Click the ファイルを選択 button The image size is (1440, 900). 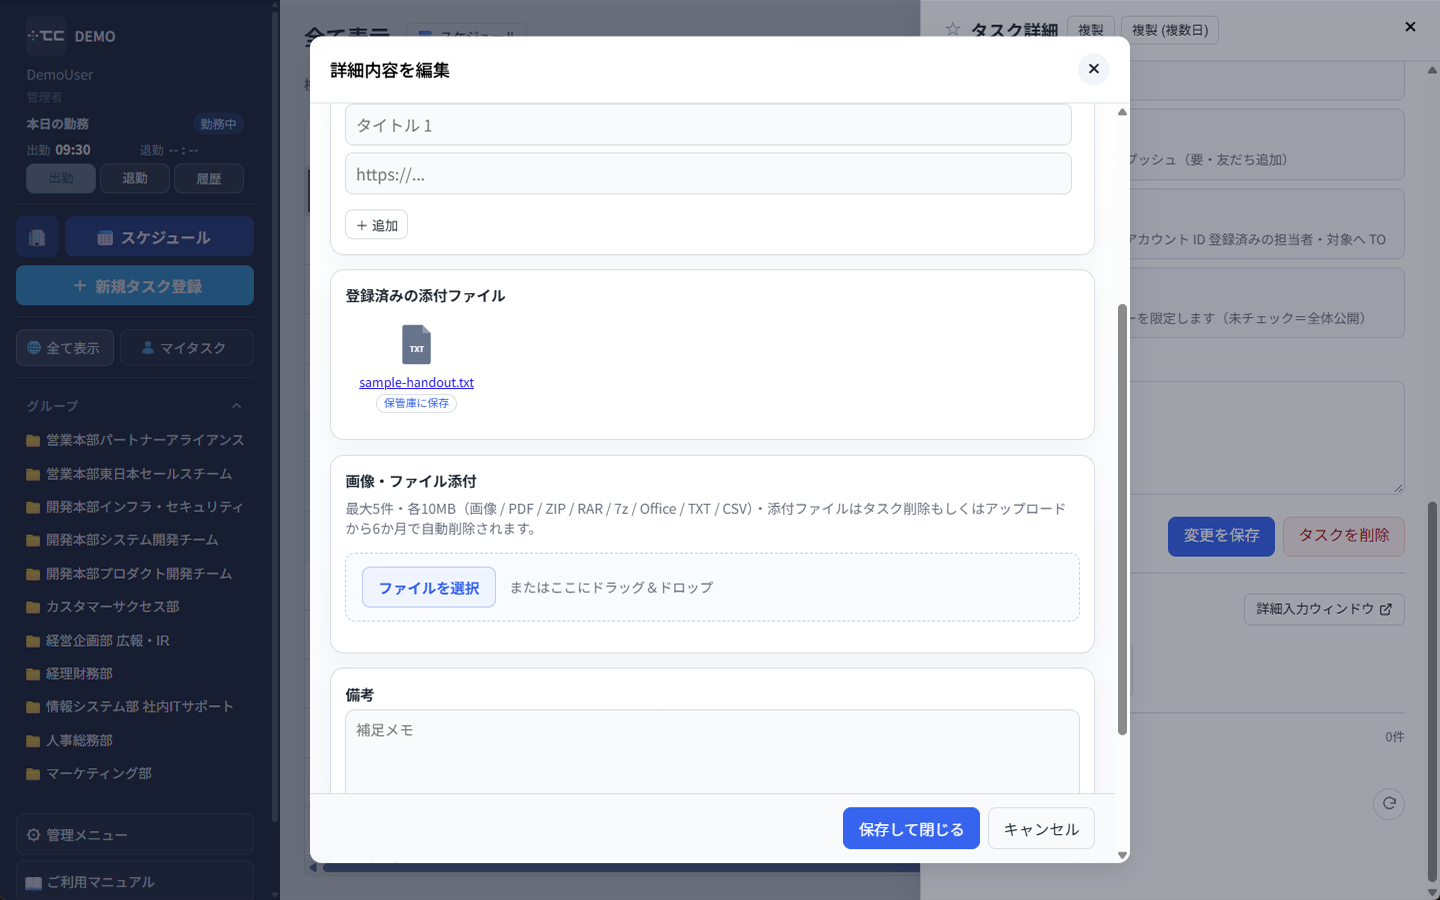click(x=429, y=588)
